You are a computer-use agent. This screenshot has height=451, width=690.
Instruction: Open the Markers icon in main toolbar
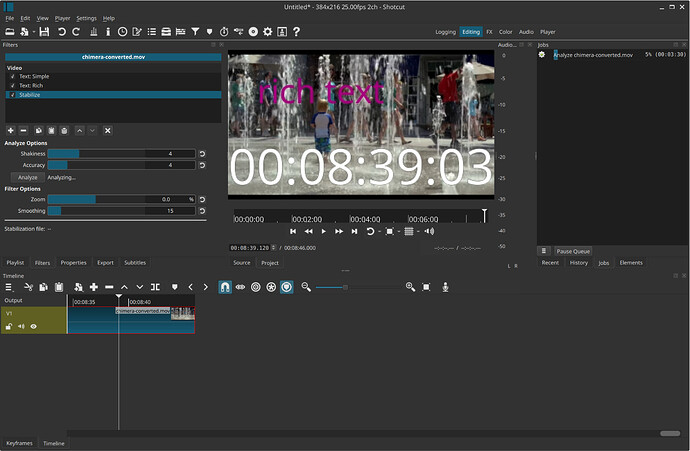tap(209, 32)
